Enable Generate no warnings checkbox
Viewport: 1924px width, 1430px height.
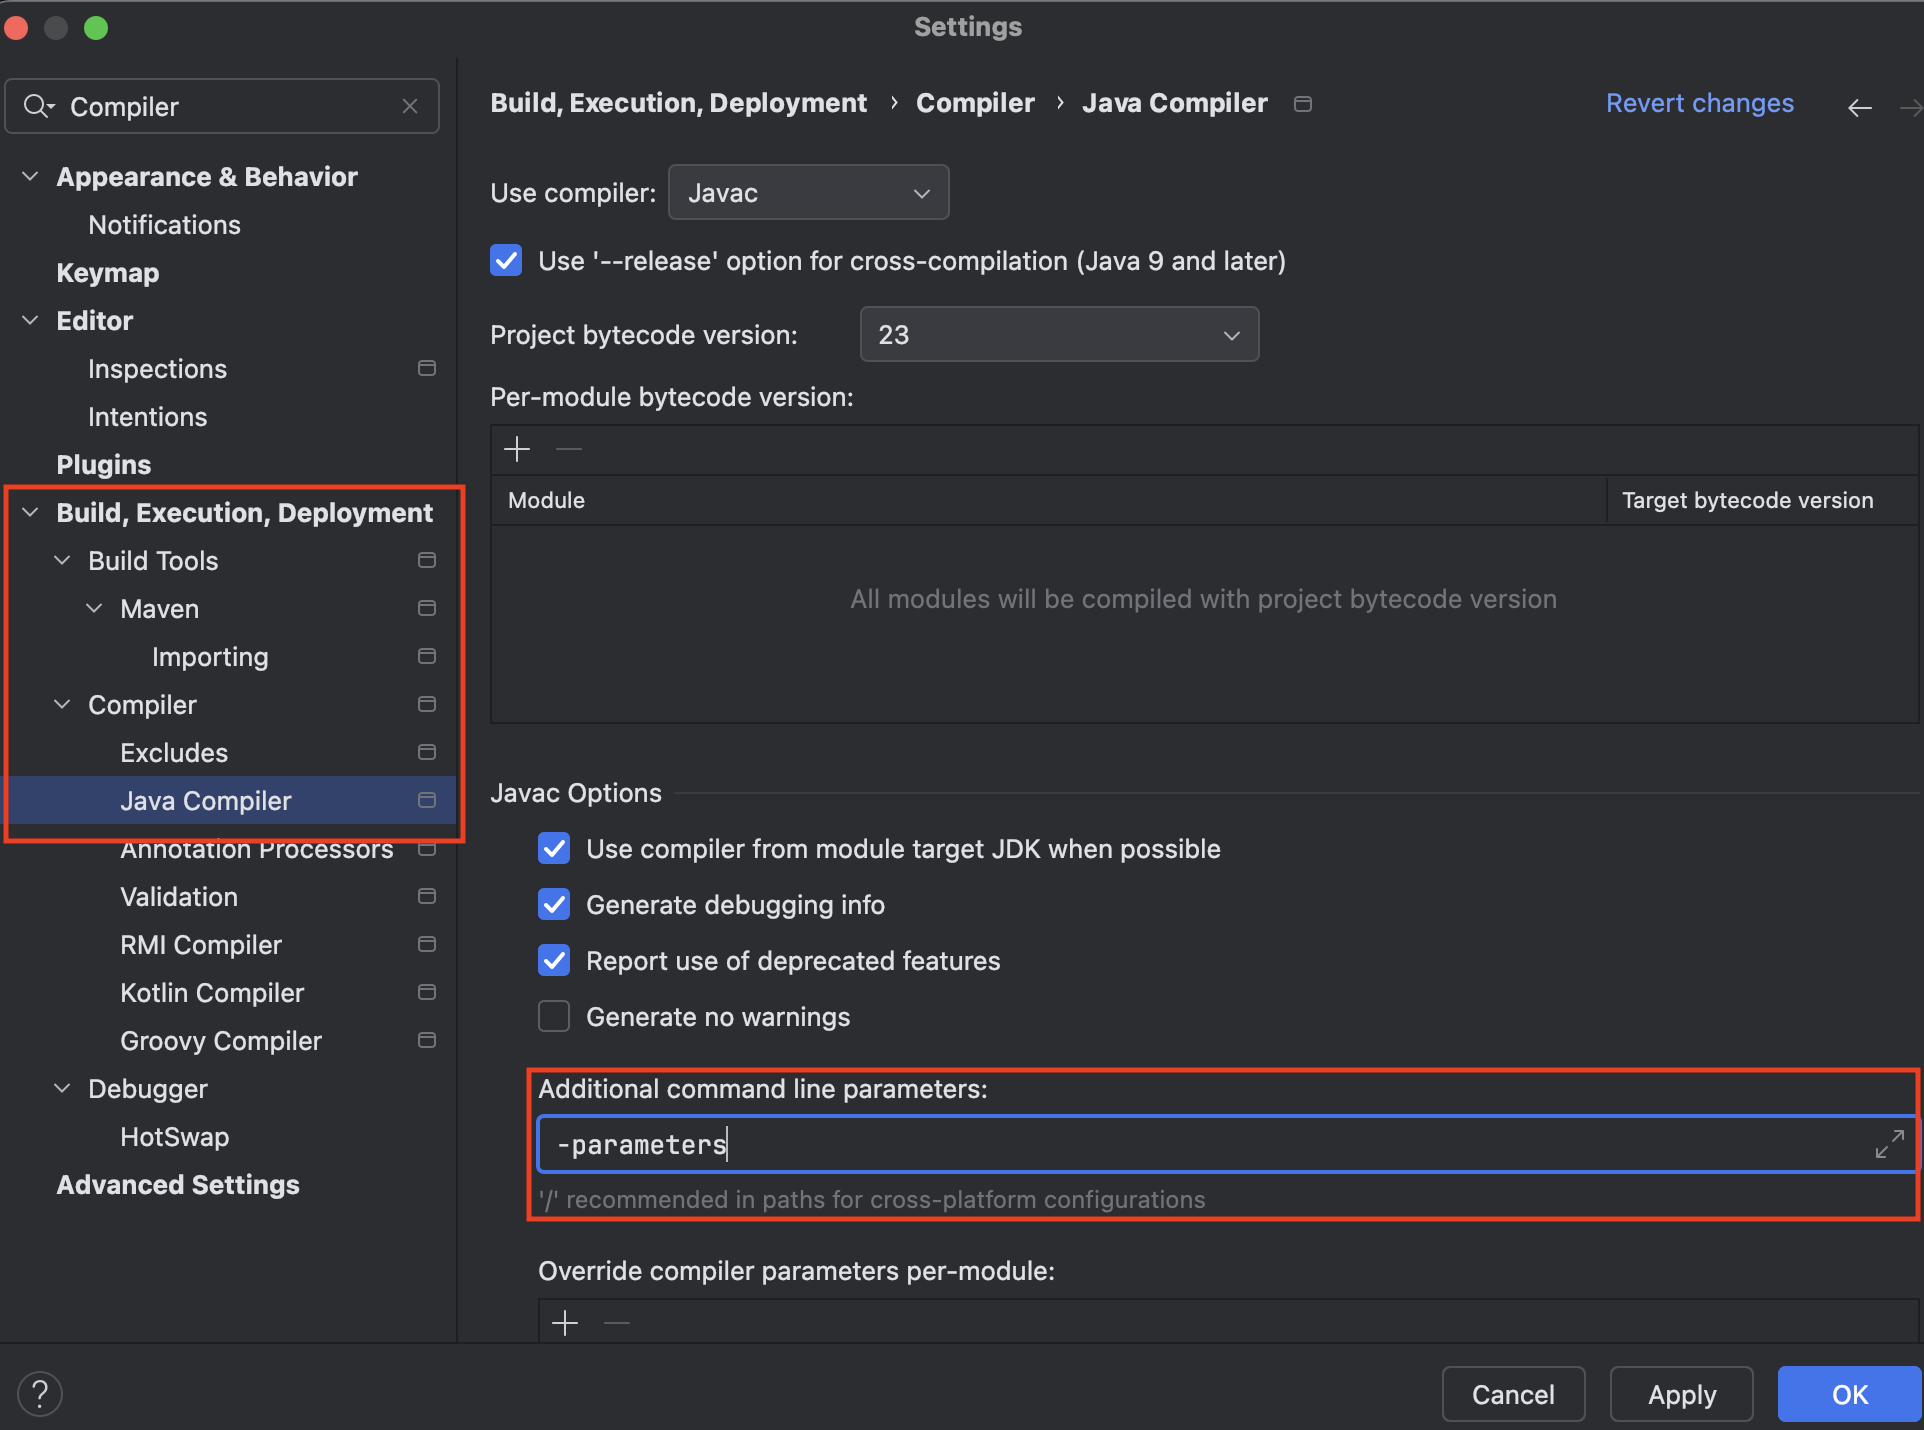[x=554, y=1016]
